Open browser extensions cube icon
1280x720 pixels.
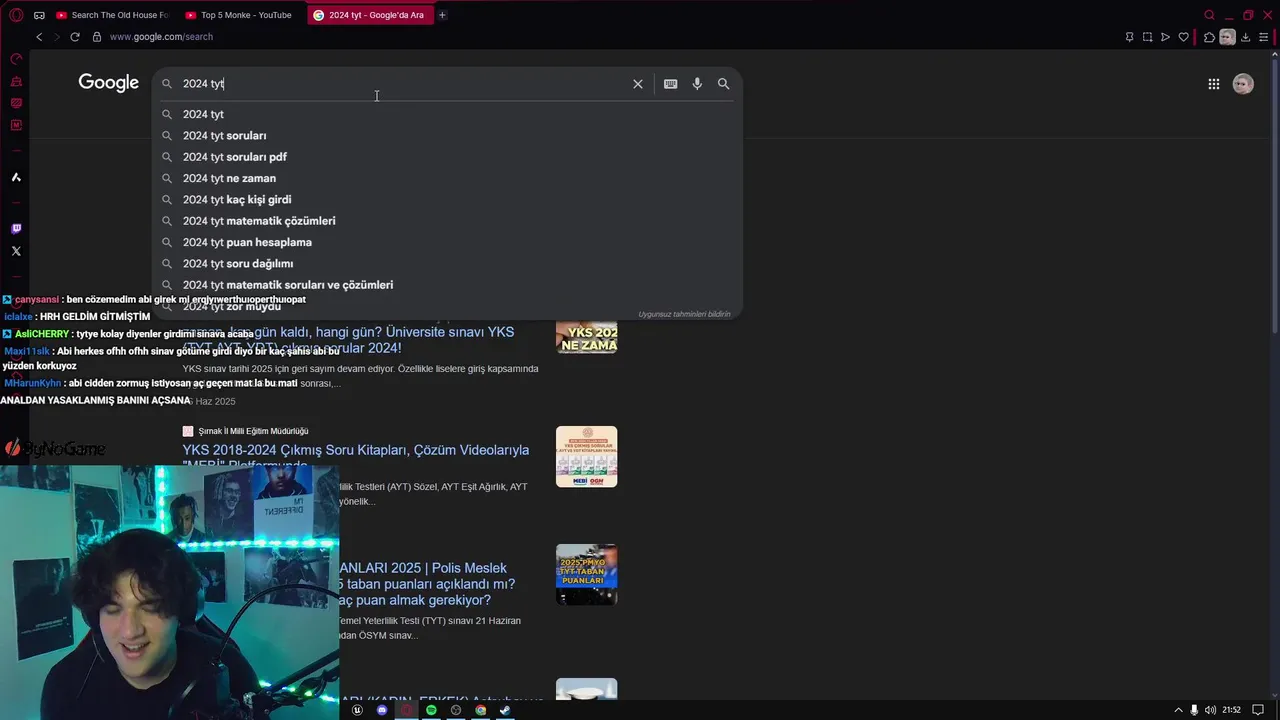coord(1209,37)
